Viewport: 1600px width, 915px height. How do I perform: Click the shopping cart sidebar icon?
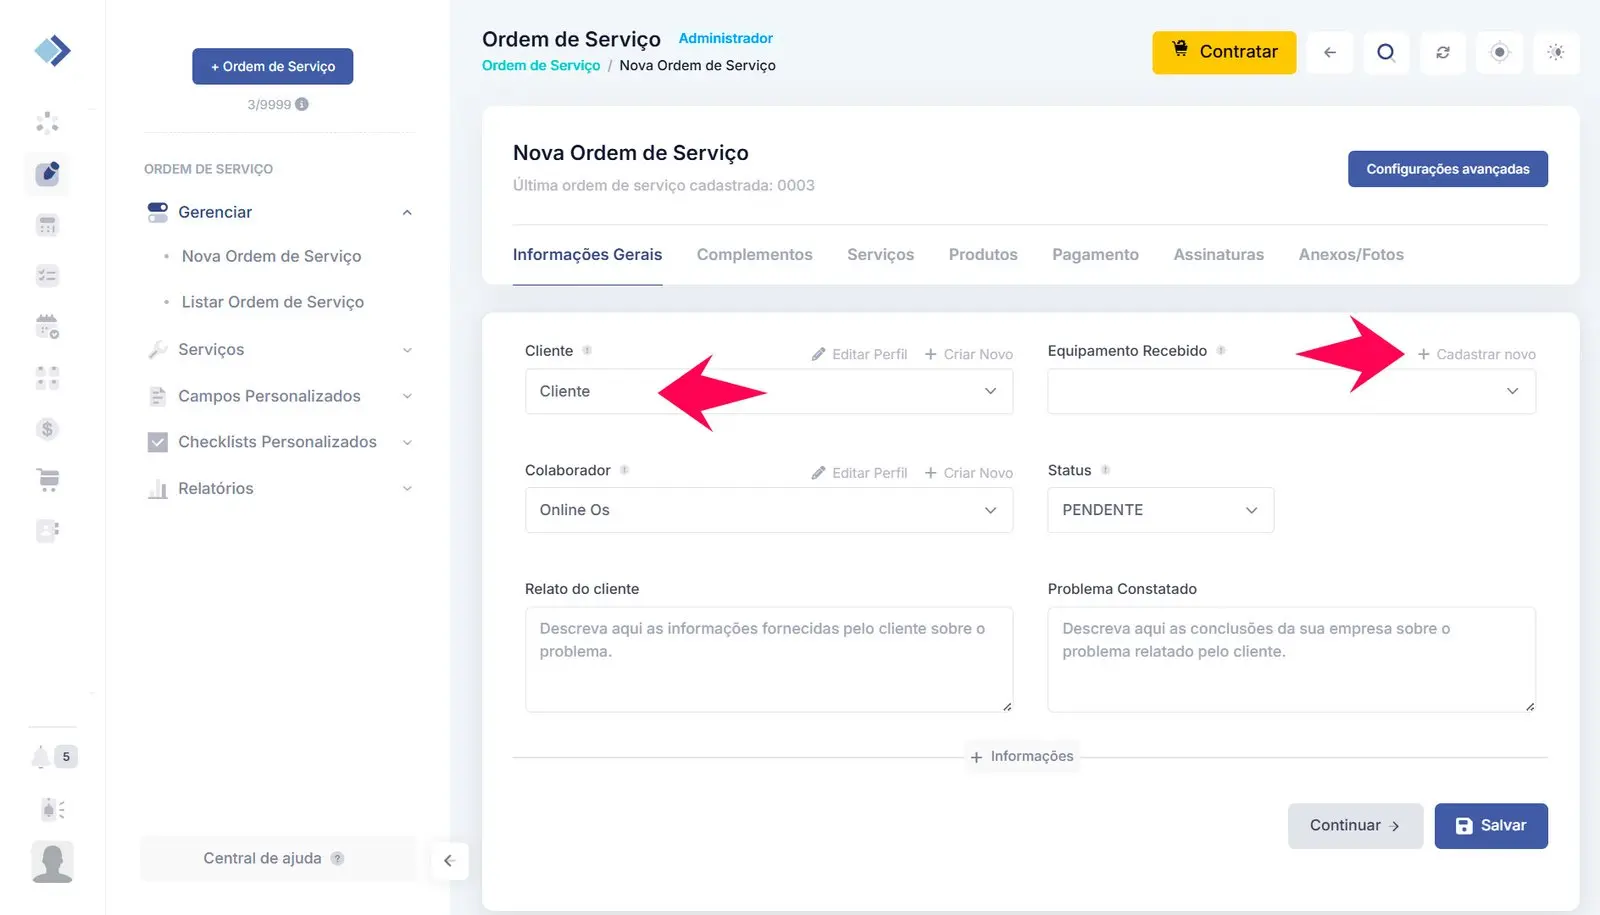pos(47,480)
